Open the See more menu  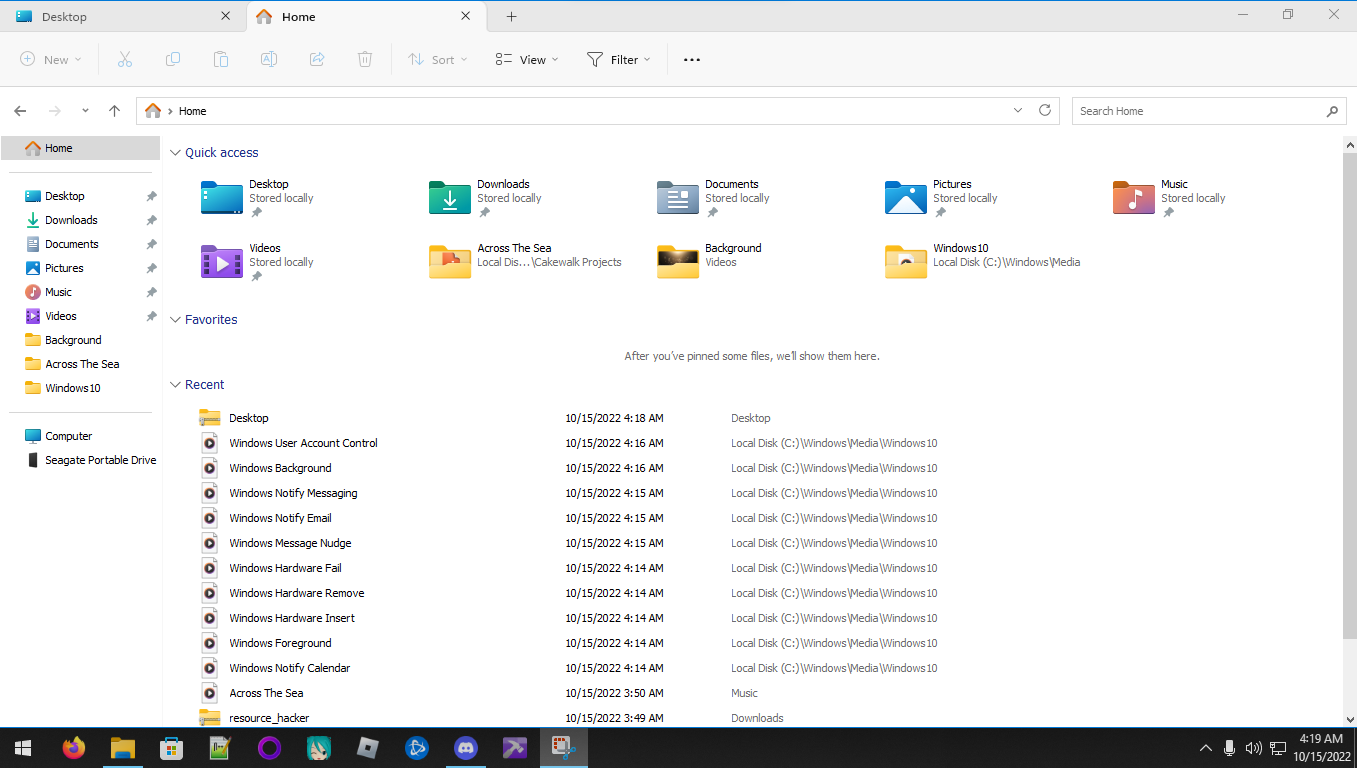point(691,59)
